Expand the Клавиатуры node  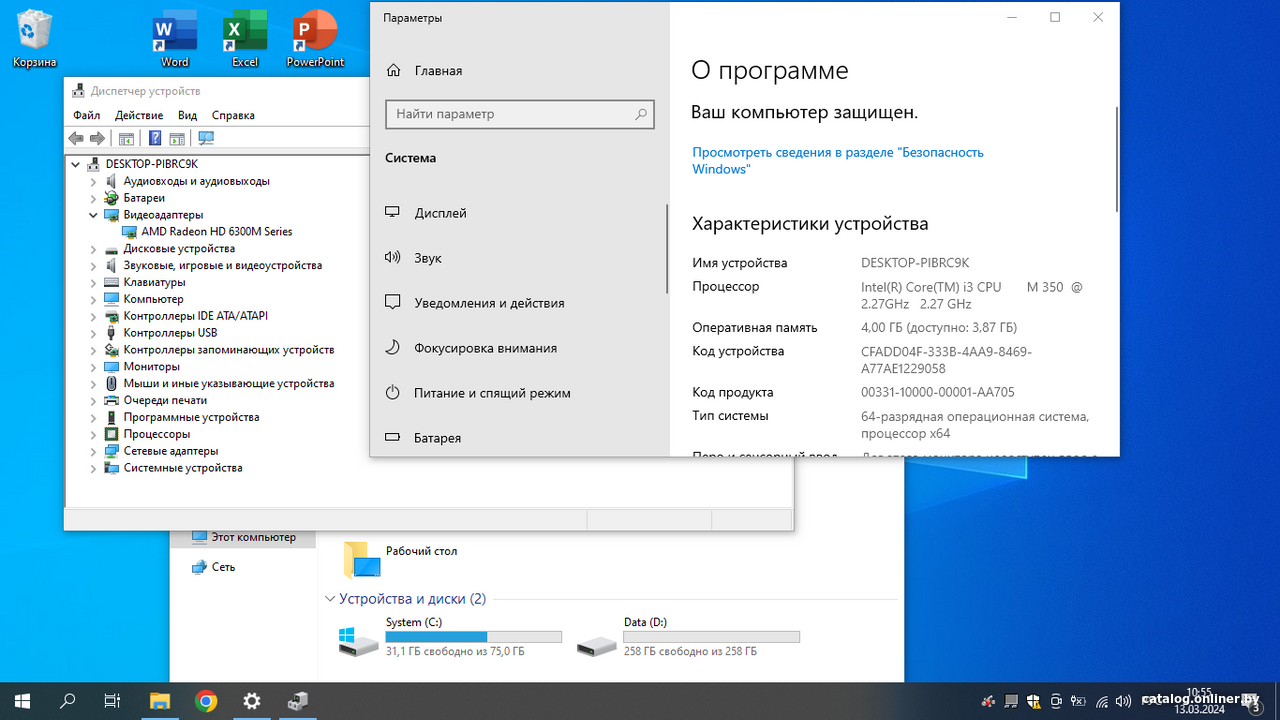coord(94,282)
